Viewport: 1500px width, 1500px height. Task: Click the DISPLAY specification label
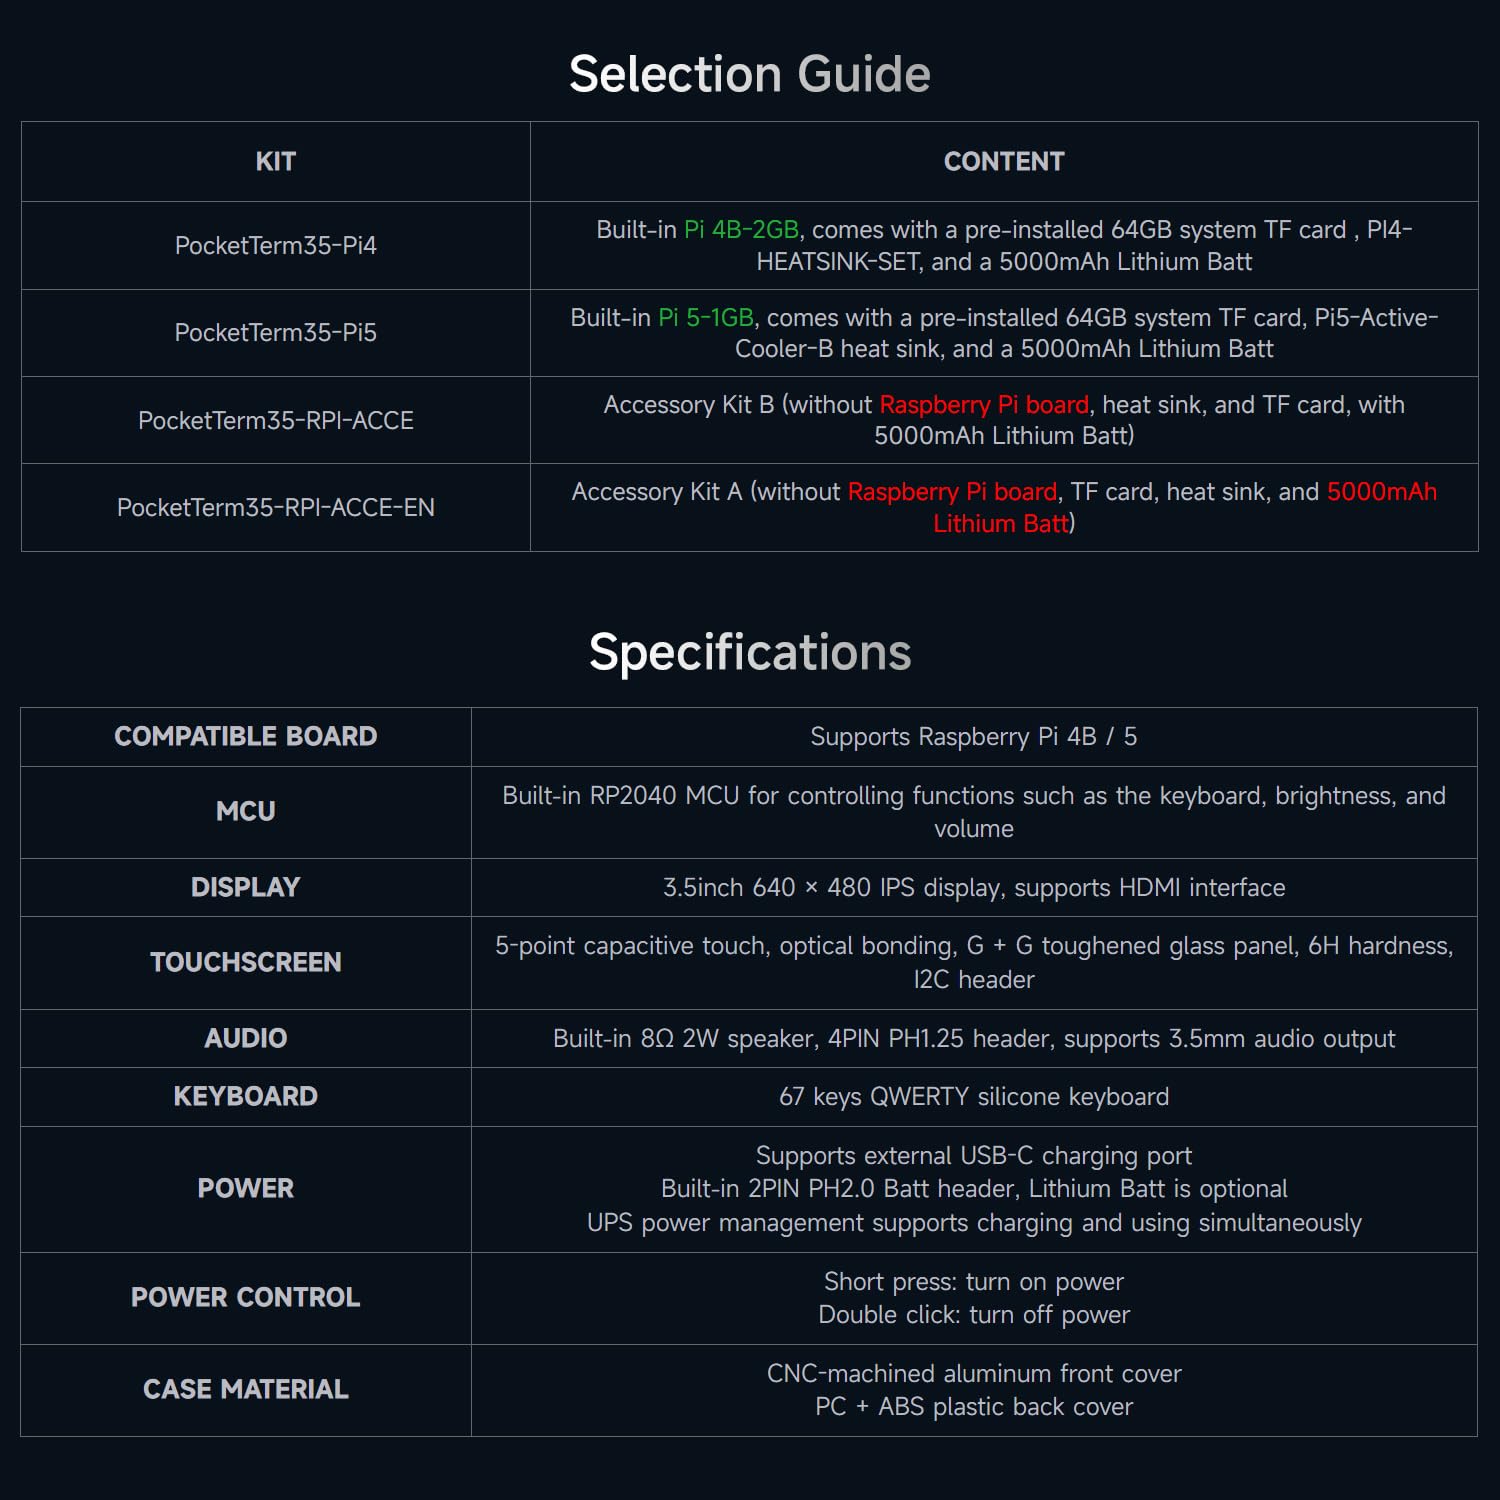(x=246, y=888)
